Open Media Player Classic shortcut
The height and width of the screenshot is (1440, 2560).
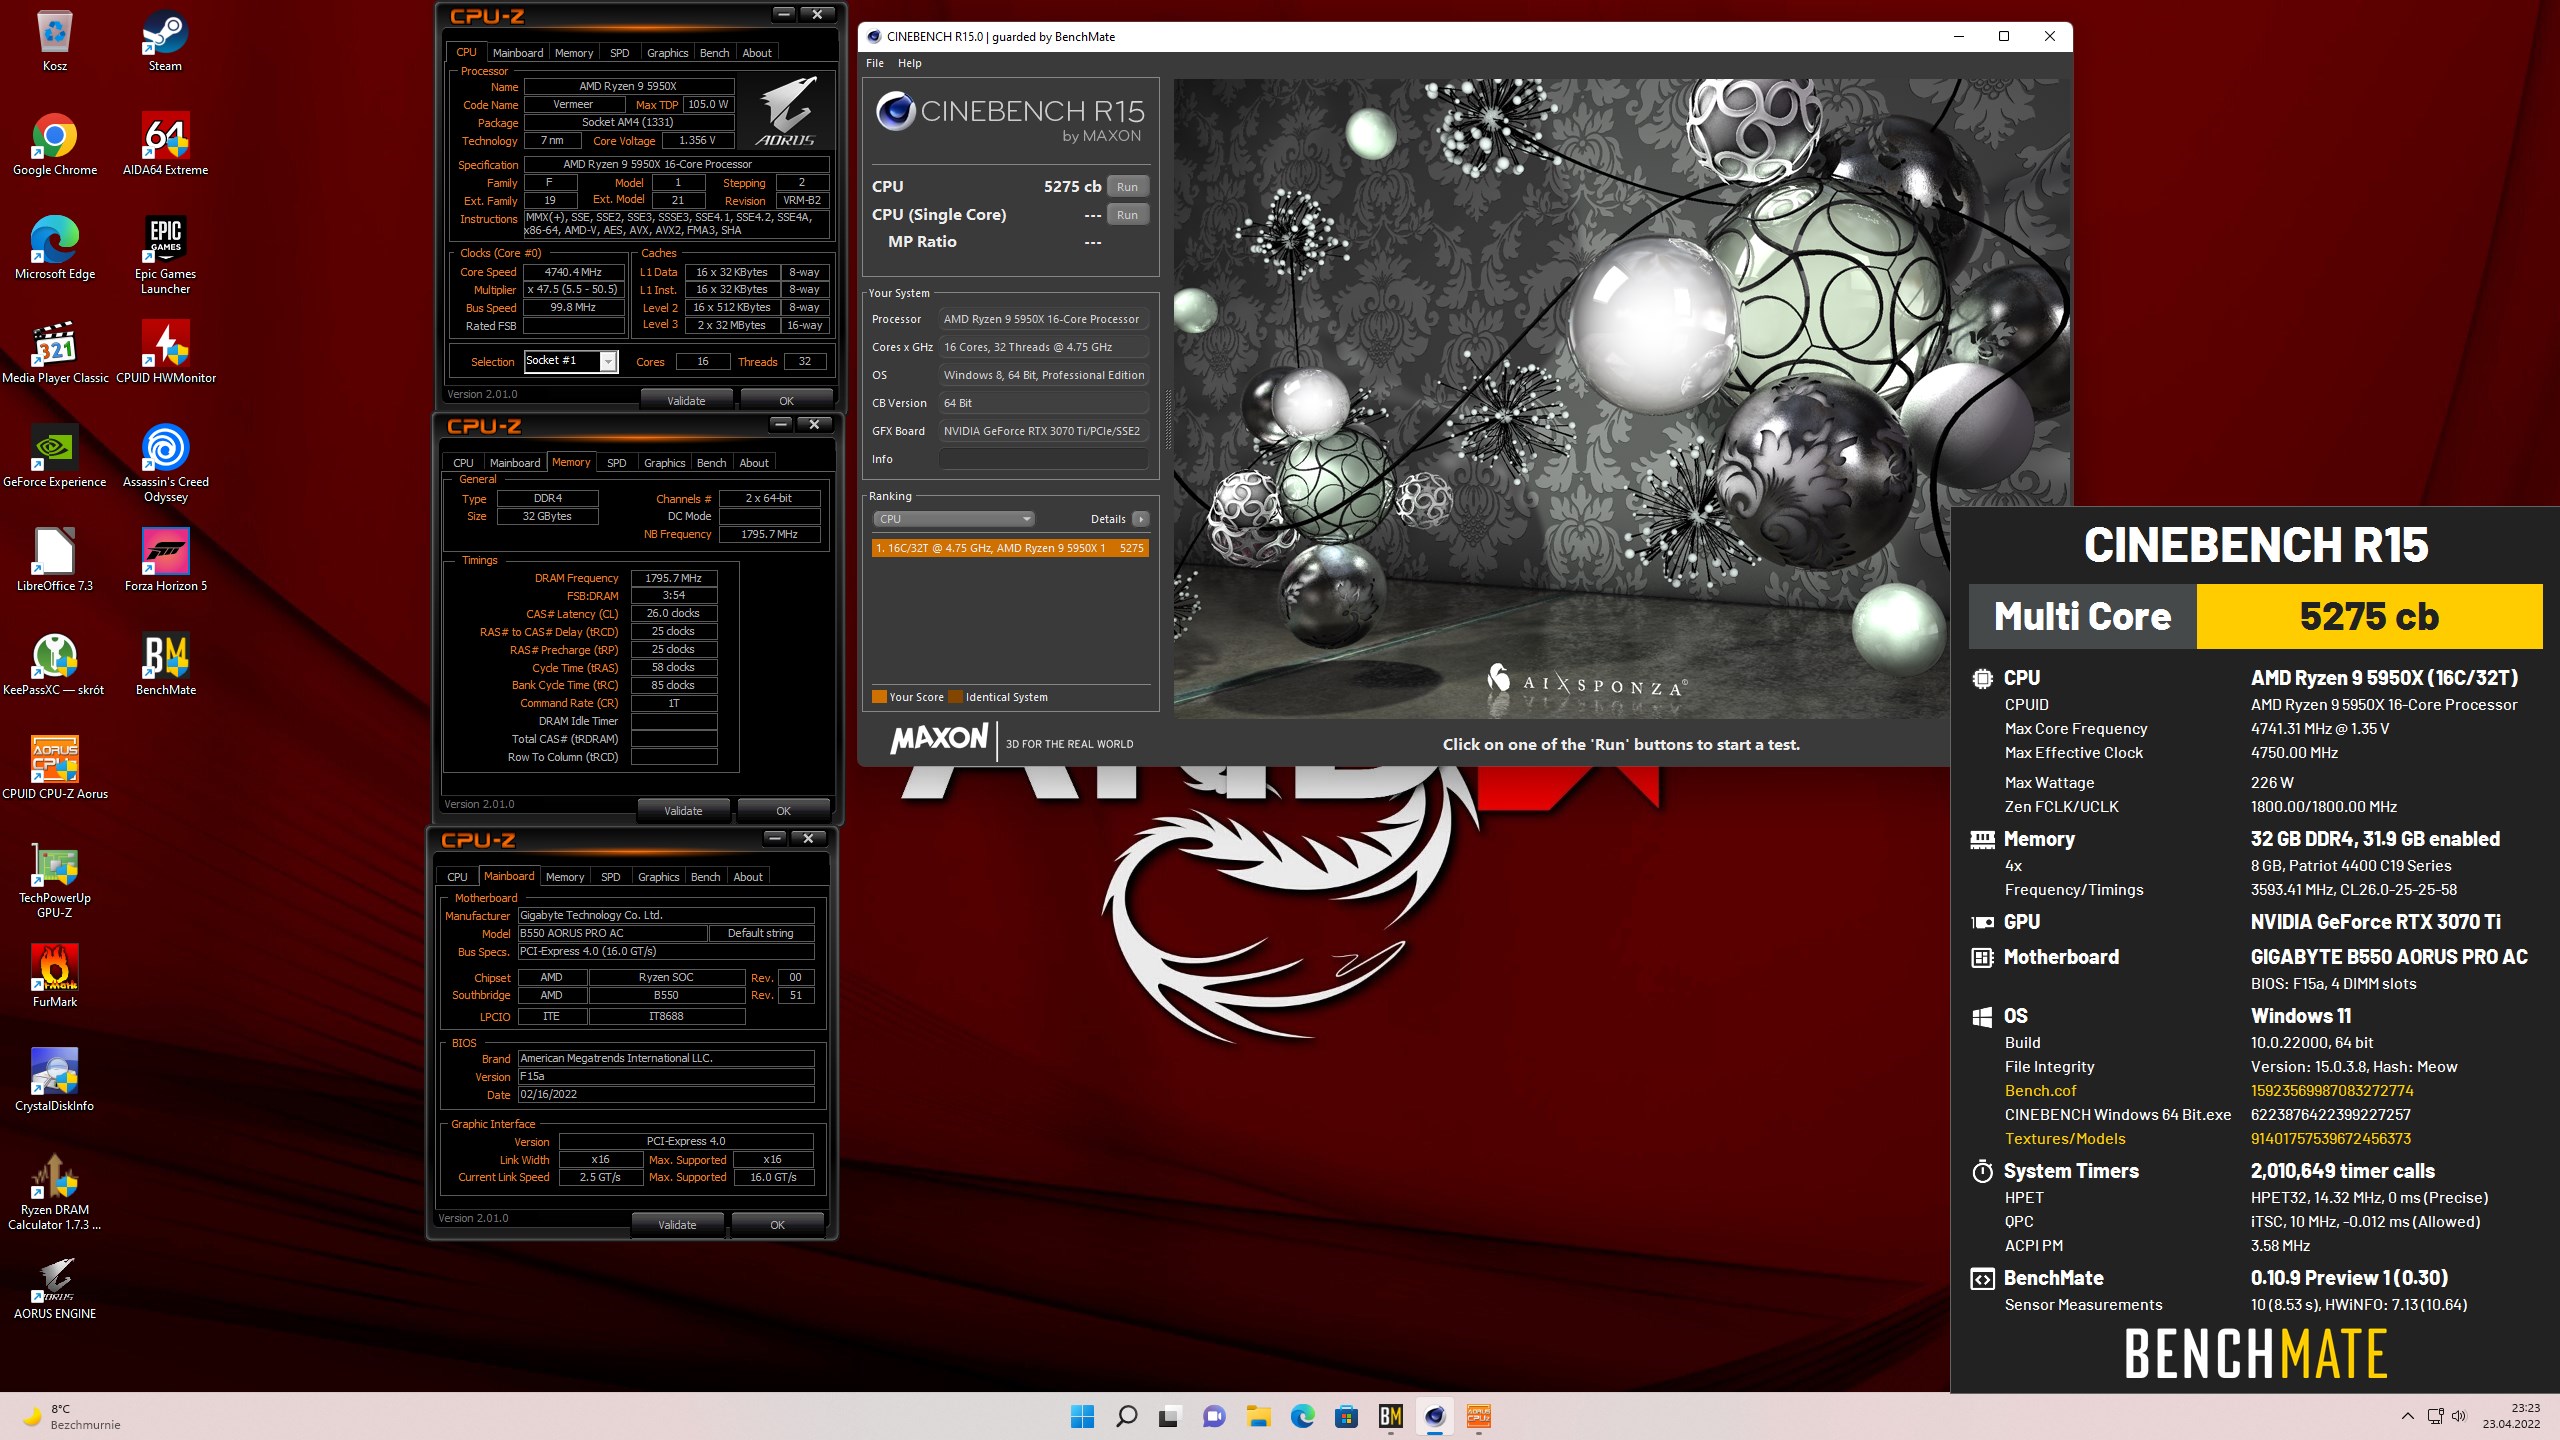tap(55, 352)
